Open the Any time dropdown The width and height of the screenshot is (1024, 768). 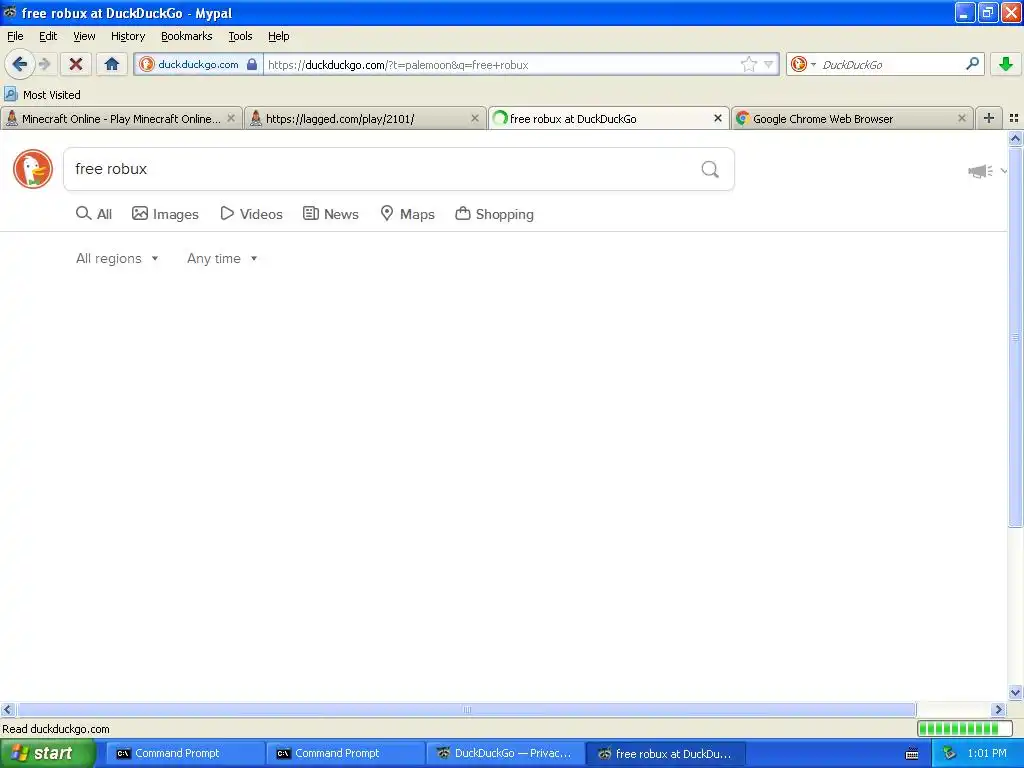pos(222,259)
